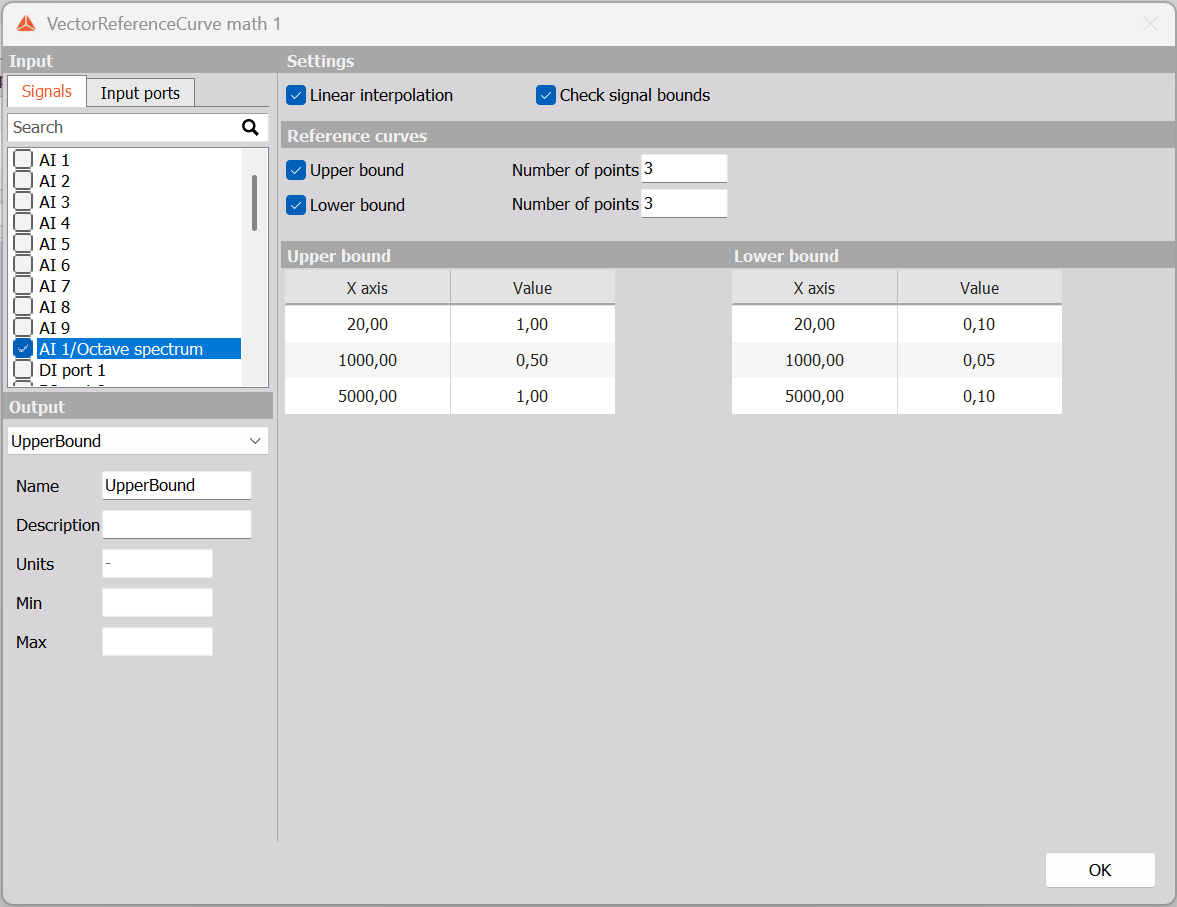
Task: Click Upper bound X axis 5000,00 cell
Action: coord(367,396)
